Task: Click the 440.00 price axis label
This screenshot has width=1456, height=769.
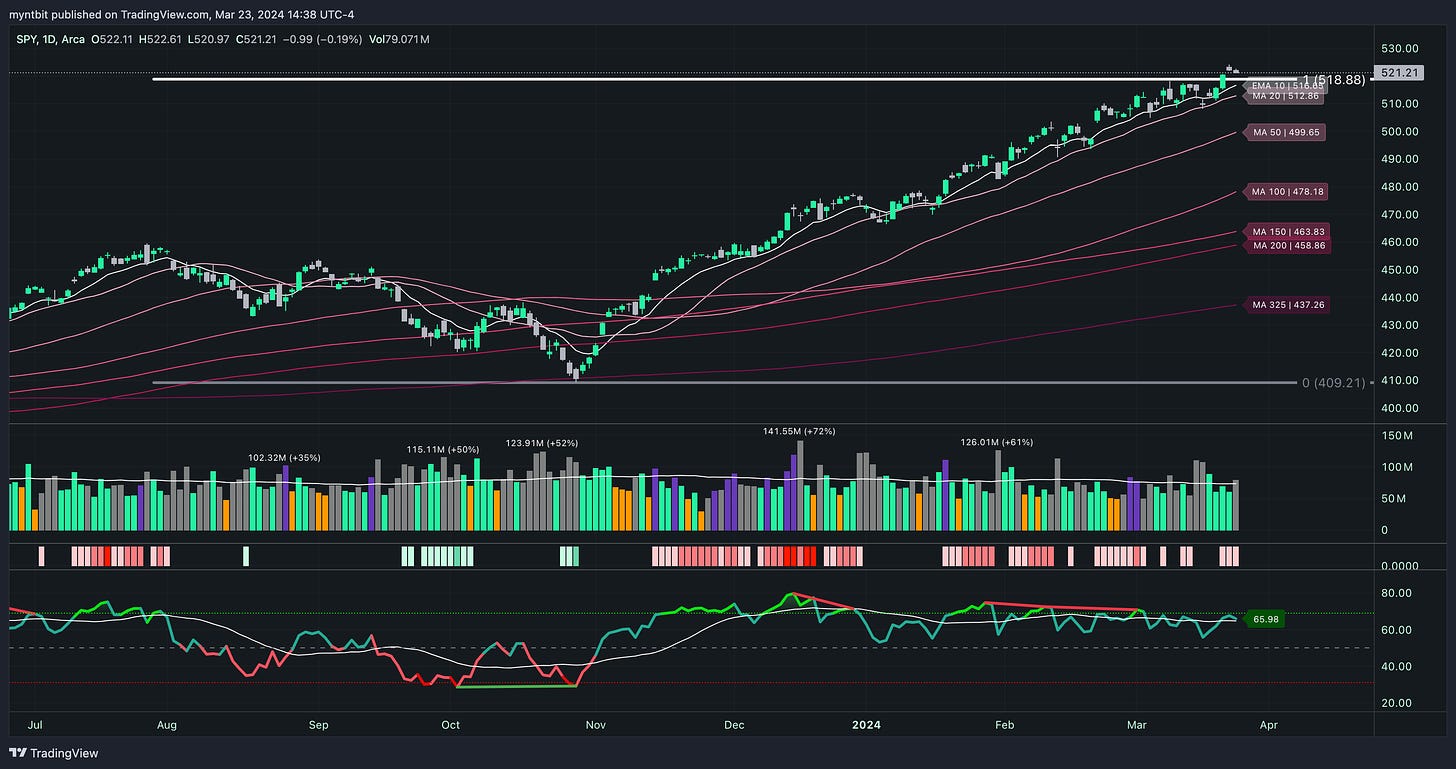Action: tap(1402, 297)
